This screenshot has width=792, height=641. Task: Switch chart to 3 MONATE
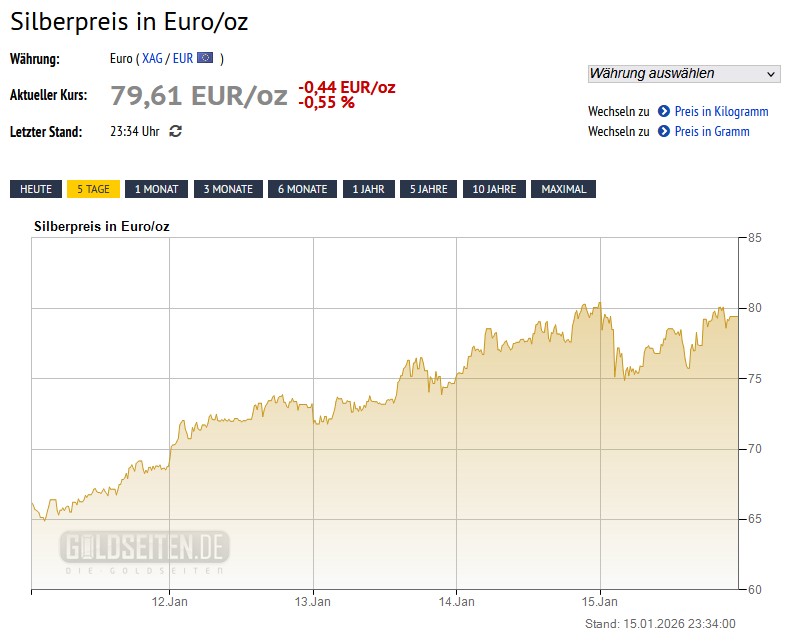[228, 189]
